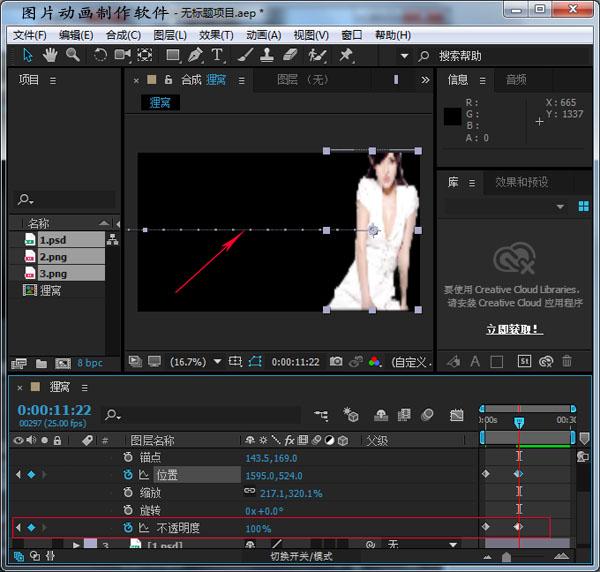Click the RGB channel display icon
Screen dimensions: 600x572
point(375,361)
